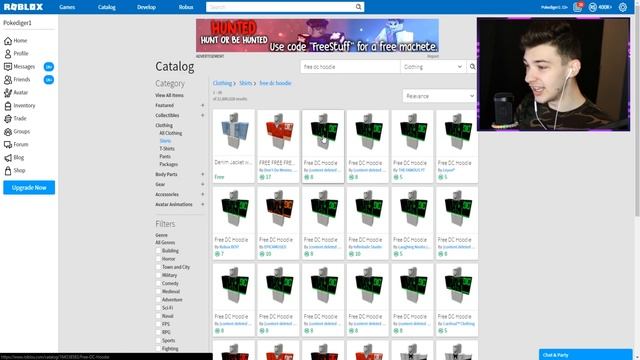
Task: Open Develop in the top navigation
Action: 146,7
